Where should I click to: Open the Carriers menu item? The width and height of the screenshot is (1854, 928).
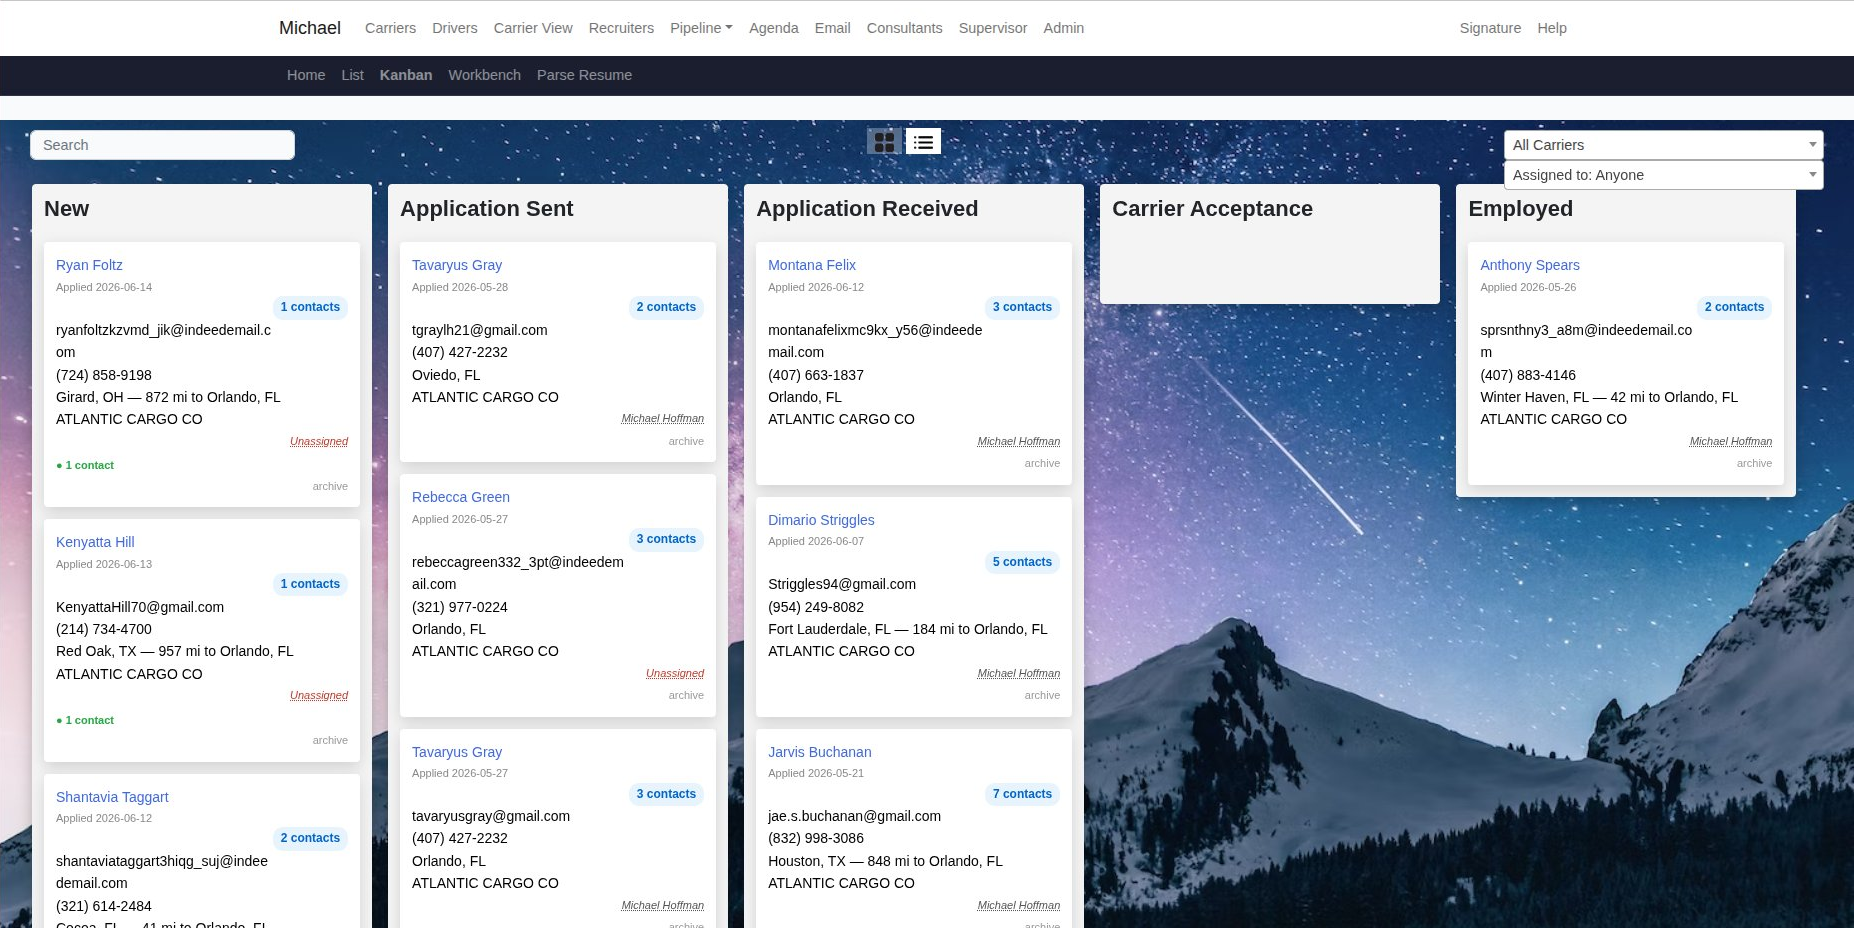390,28
